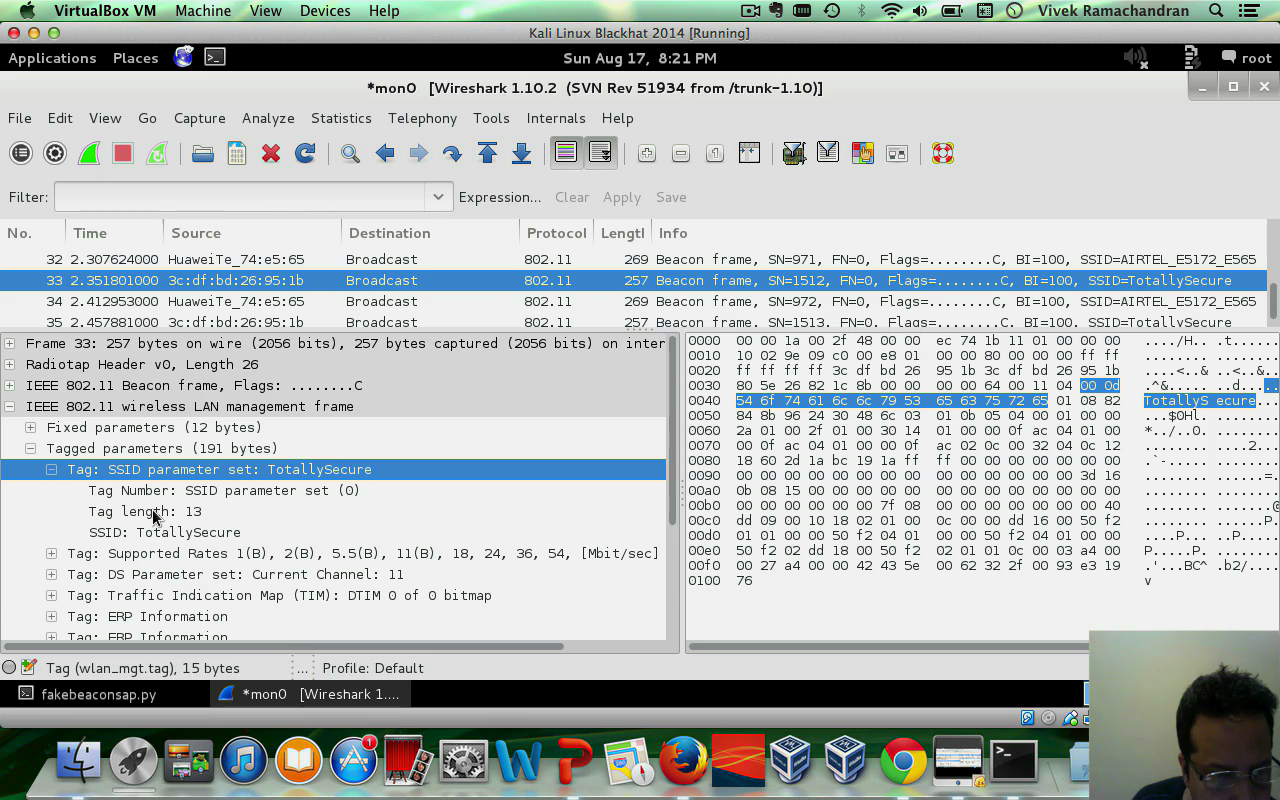Select packet 34 in packet list
The image size is (1280, 800).
pyautogui.click(x=633, y=301)
